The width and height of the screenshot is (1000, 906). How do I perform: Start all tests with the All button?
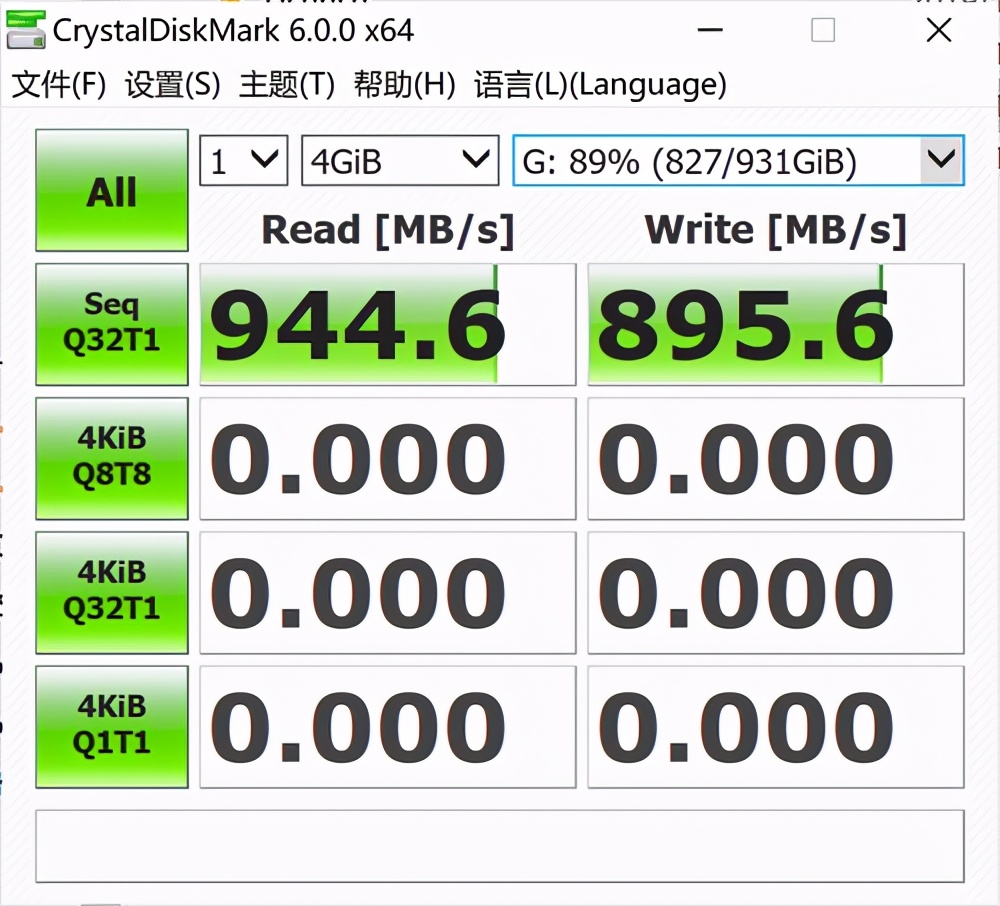point(111,190)
